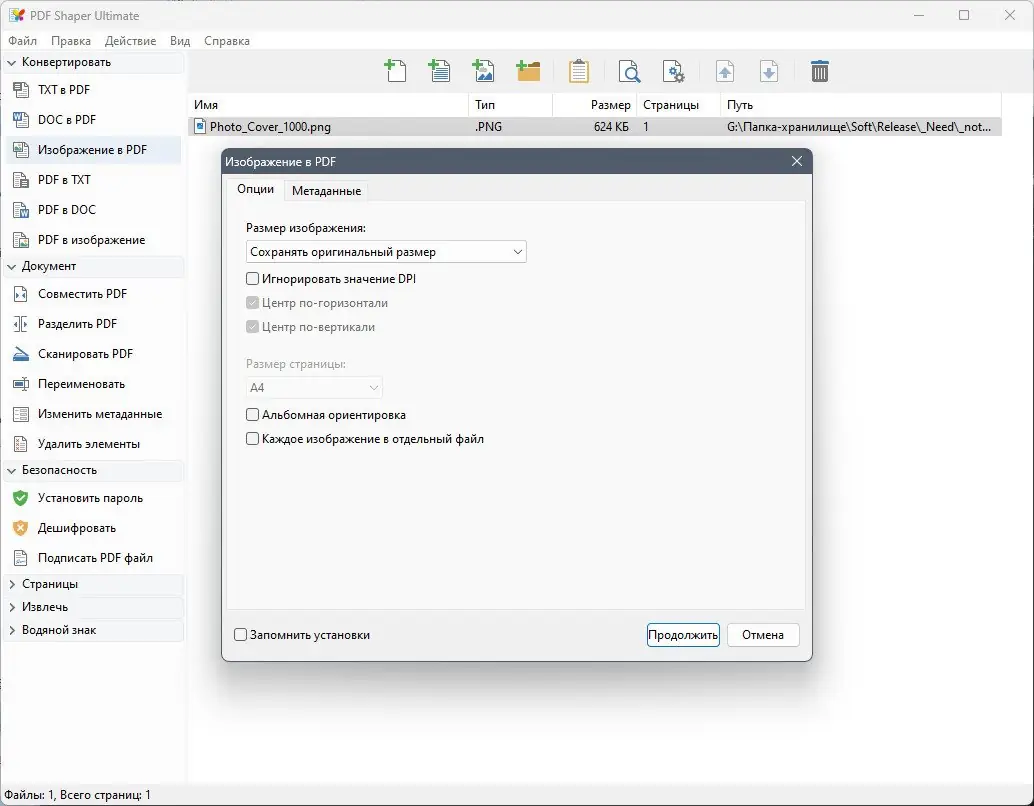The height and width of the screenshot is (806, 1034).
Task: Click the file path cell starting G:\Папка-хранилище
Action: pyautogui.click(x=859, y=127)
